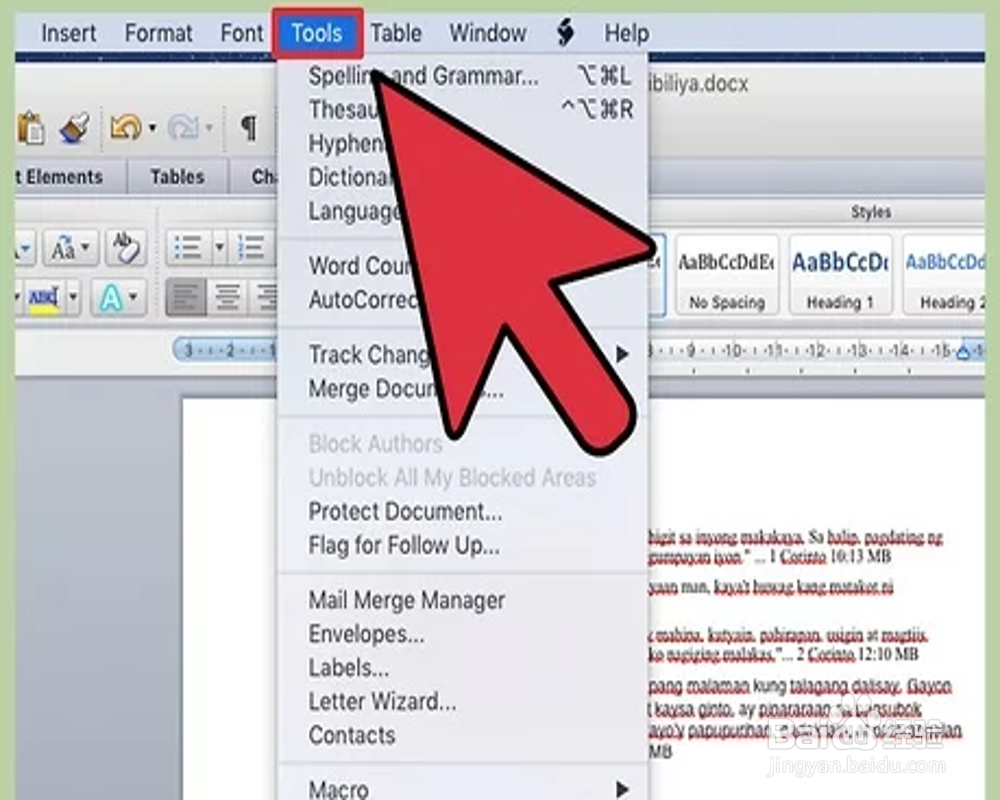Screen dimensions: 1000x800
Task: Open the Format menu
Action: tap(158, 33)
